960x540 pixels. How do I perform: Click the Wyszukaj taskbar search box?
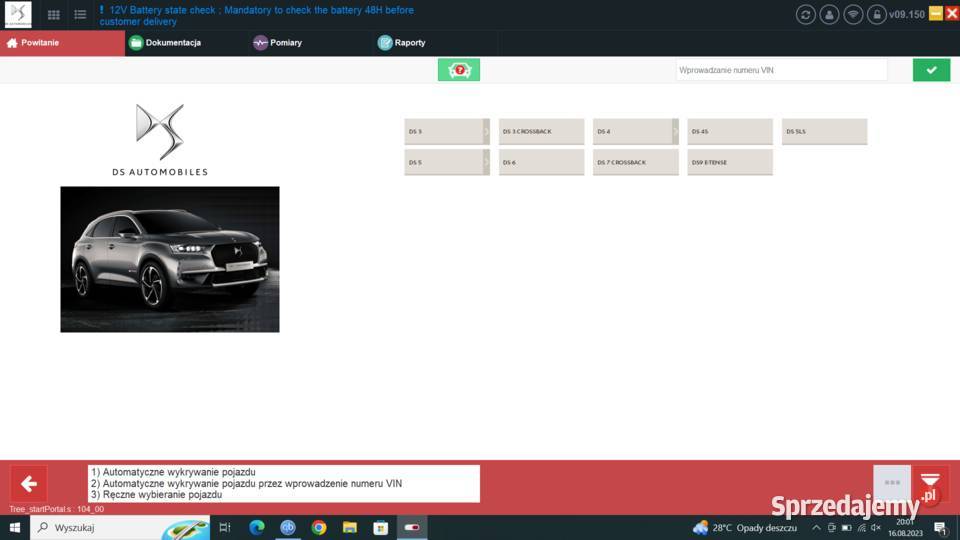[x=120, y=527]
